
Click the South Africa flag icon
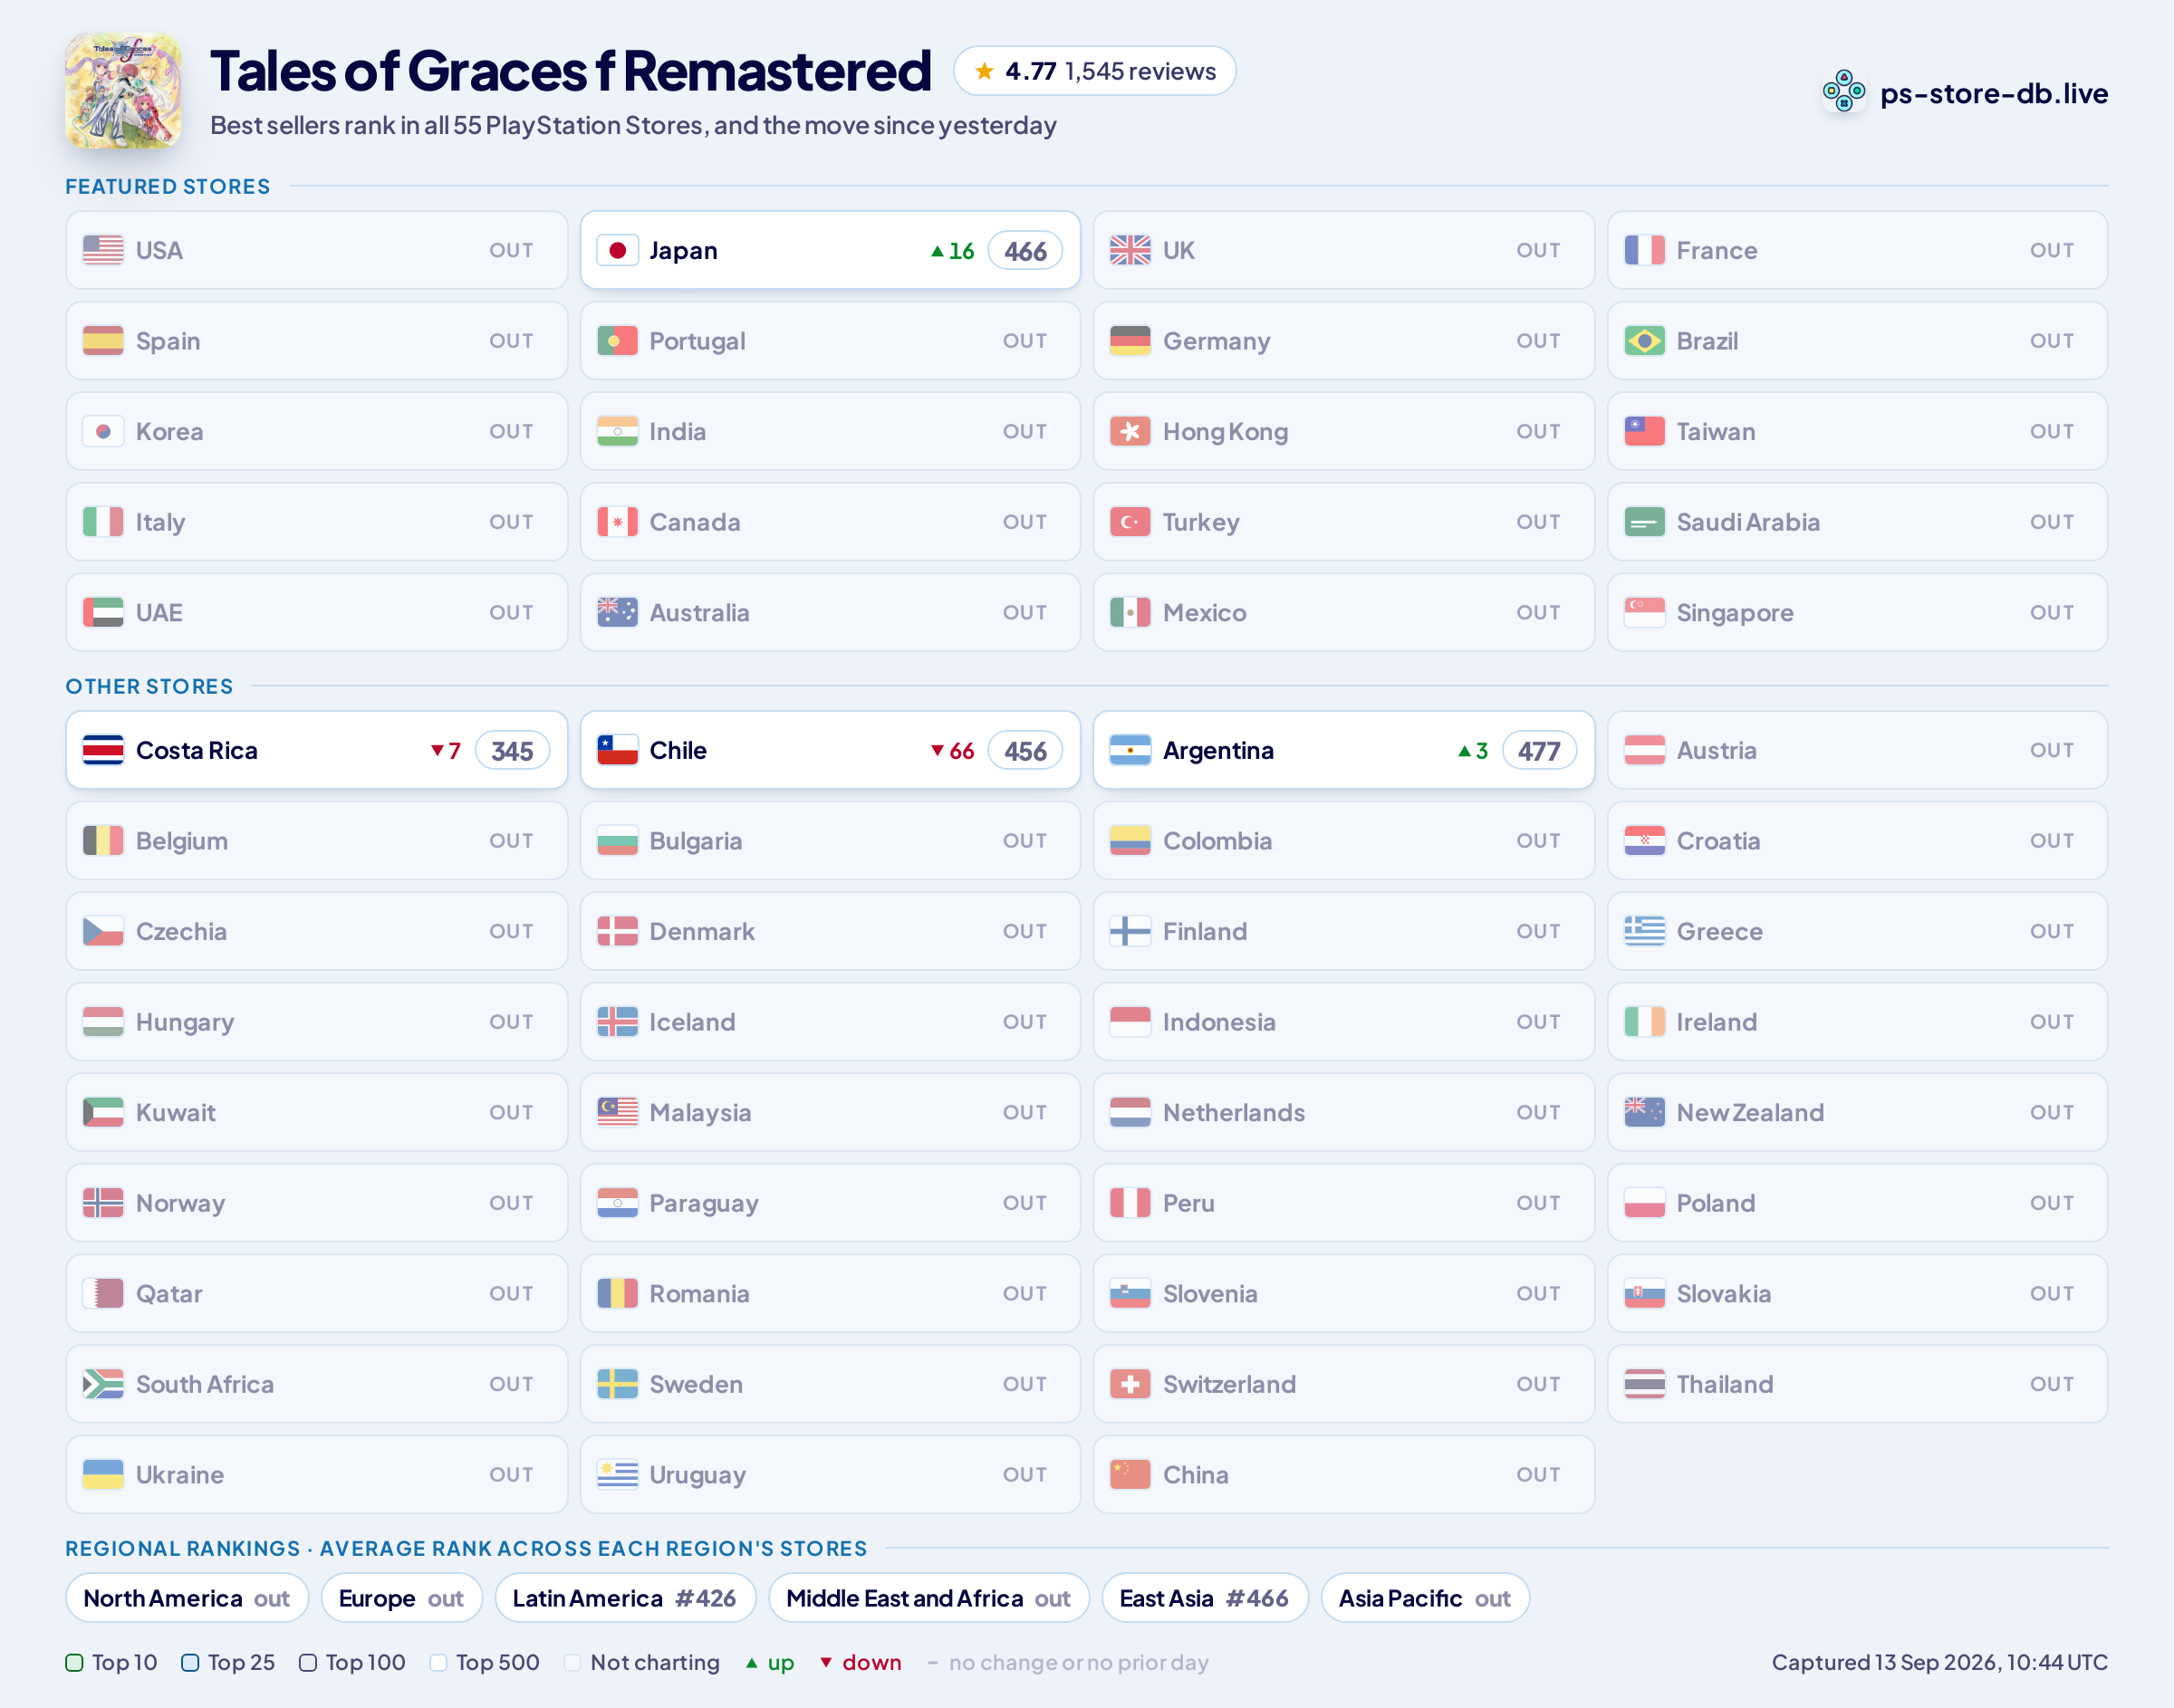[103, 1384]
